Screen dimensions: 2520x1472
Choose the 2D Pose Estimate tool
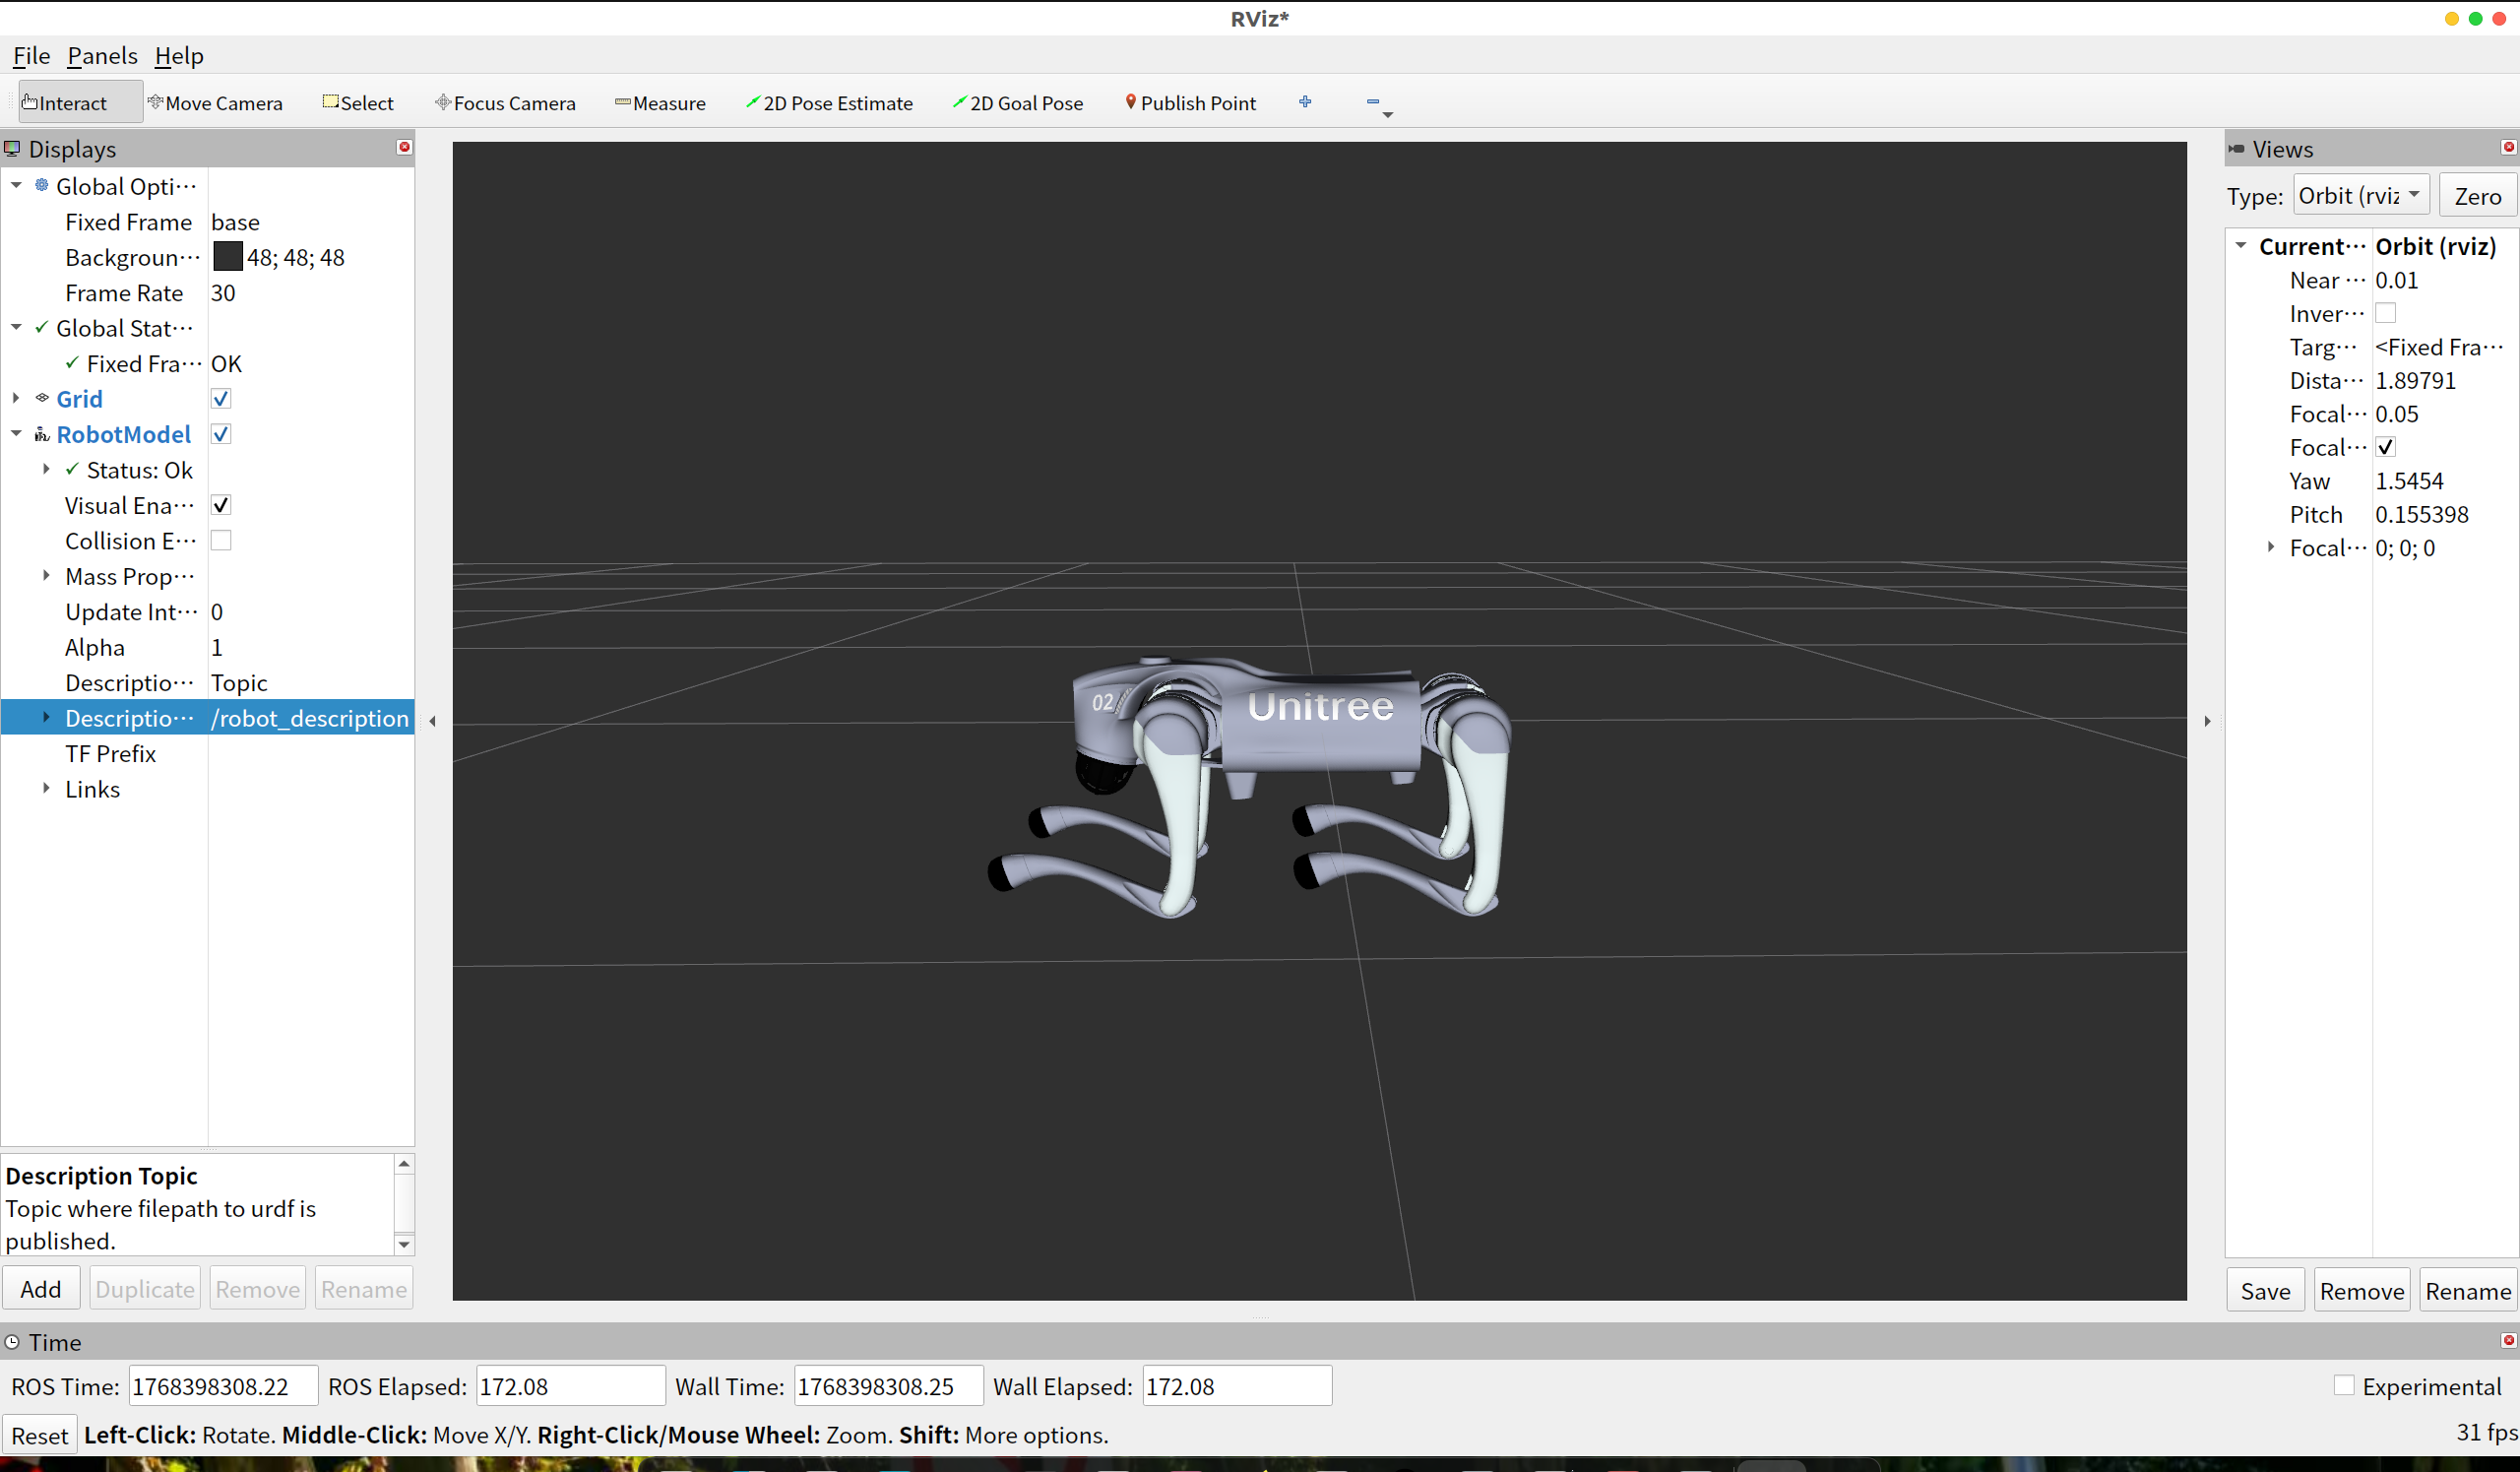point(829,103)
